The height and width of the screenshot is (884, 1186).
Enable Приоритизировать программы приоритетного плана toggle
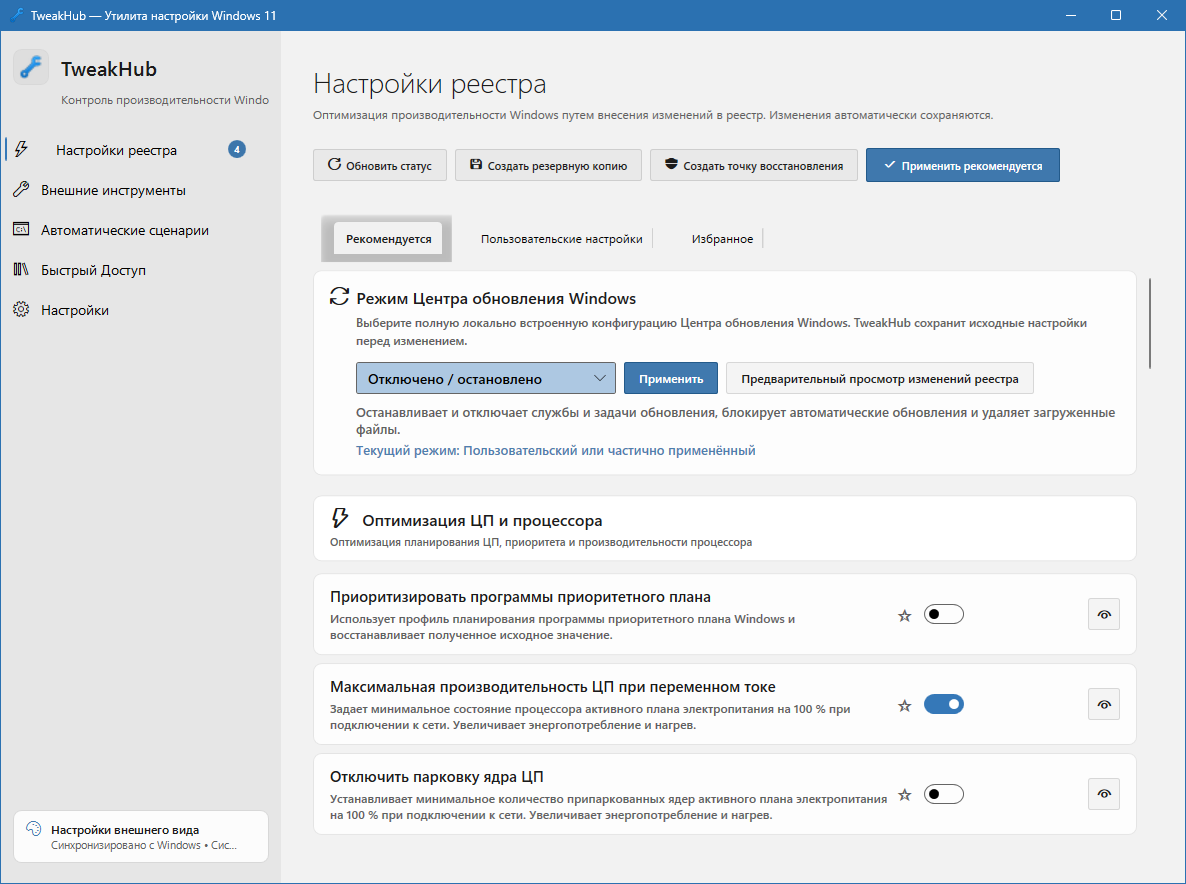coord(944,614)
